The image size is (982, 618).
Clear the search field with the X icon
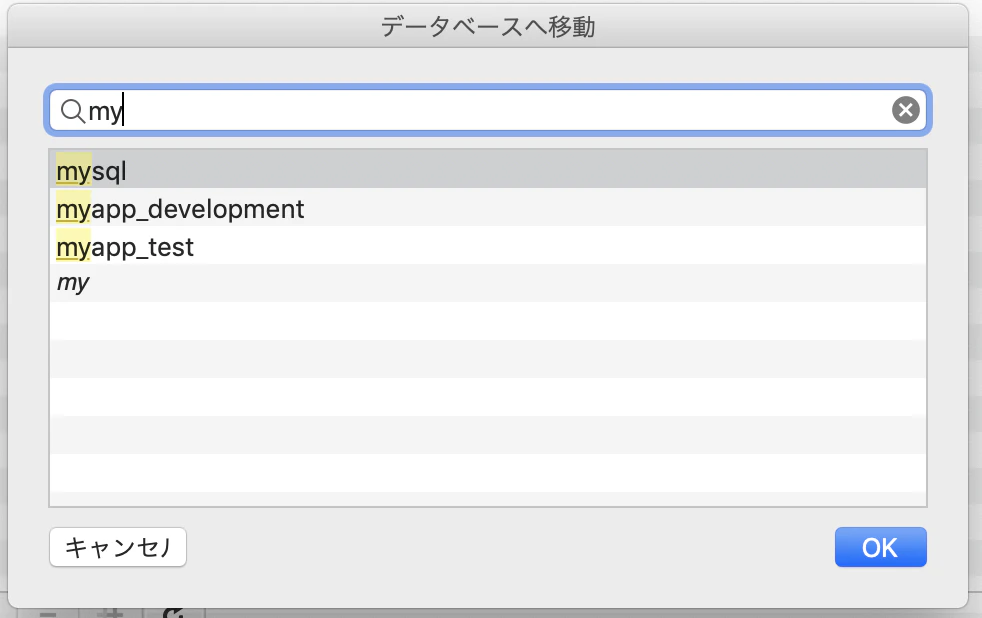click(x=906, y=110)
